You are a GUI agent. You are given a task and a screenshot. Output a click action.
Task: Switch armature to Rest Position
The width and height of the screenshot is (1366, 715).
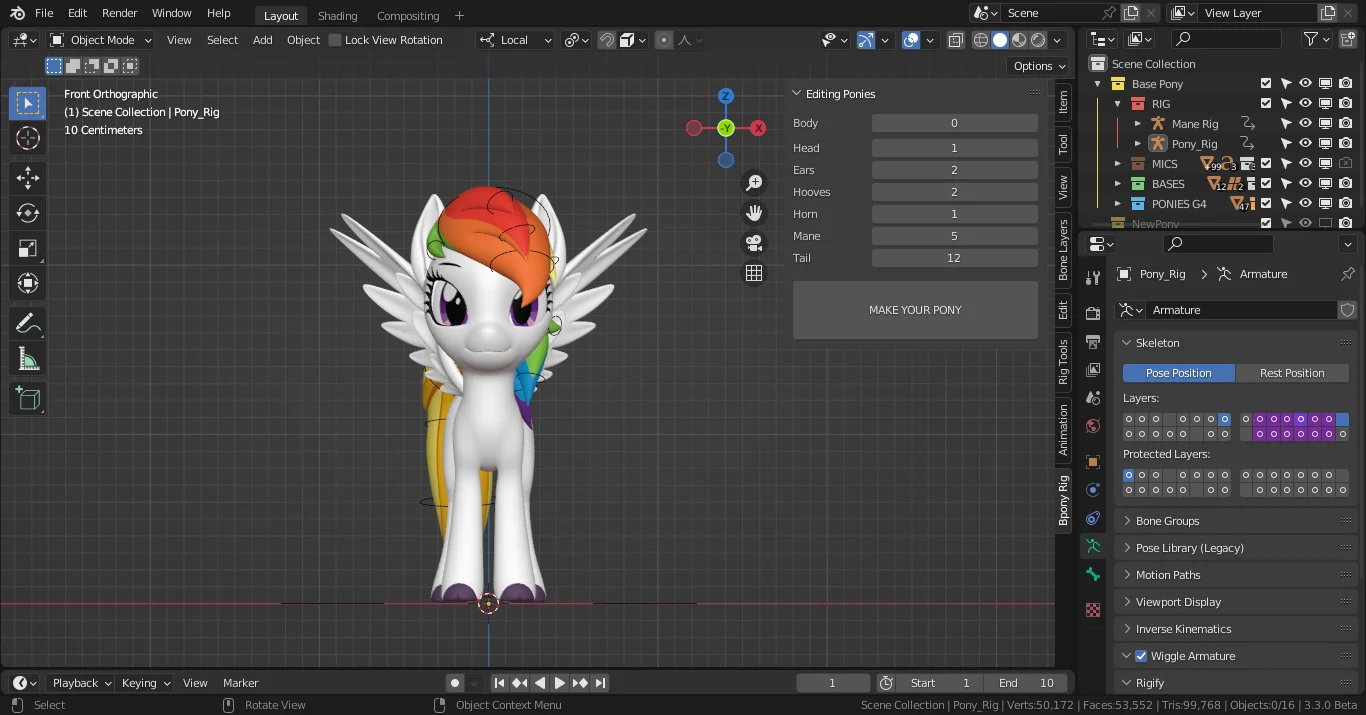[x=1292, y=372]
